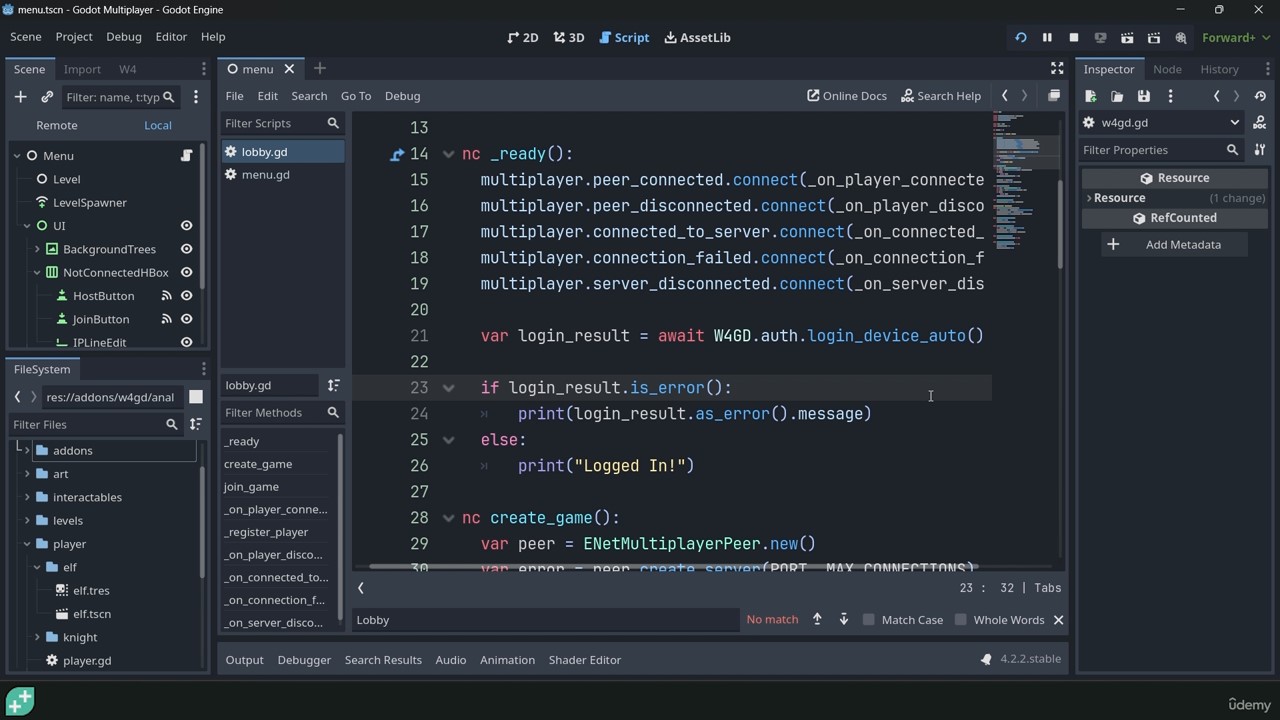The height and width of the screenshot is (720, 1280).
Task: Stop the running project
Action: coord(1074,38)
